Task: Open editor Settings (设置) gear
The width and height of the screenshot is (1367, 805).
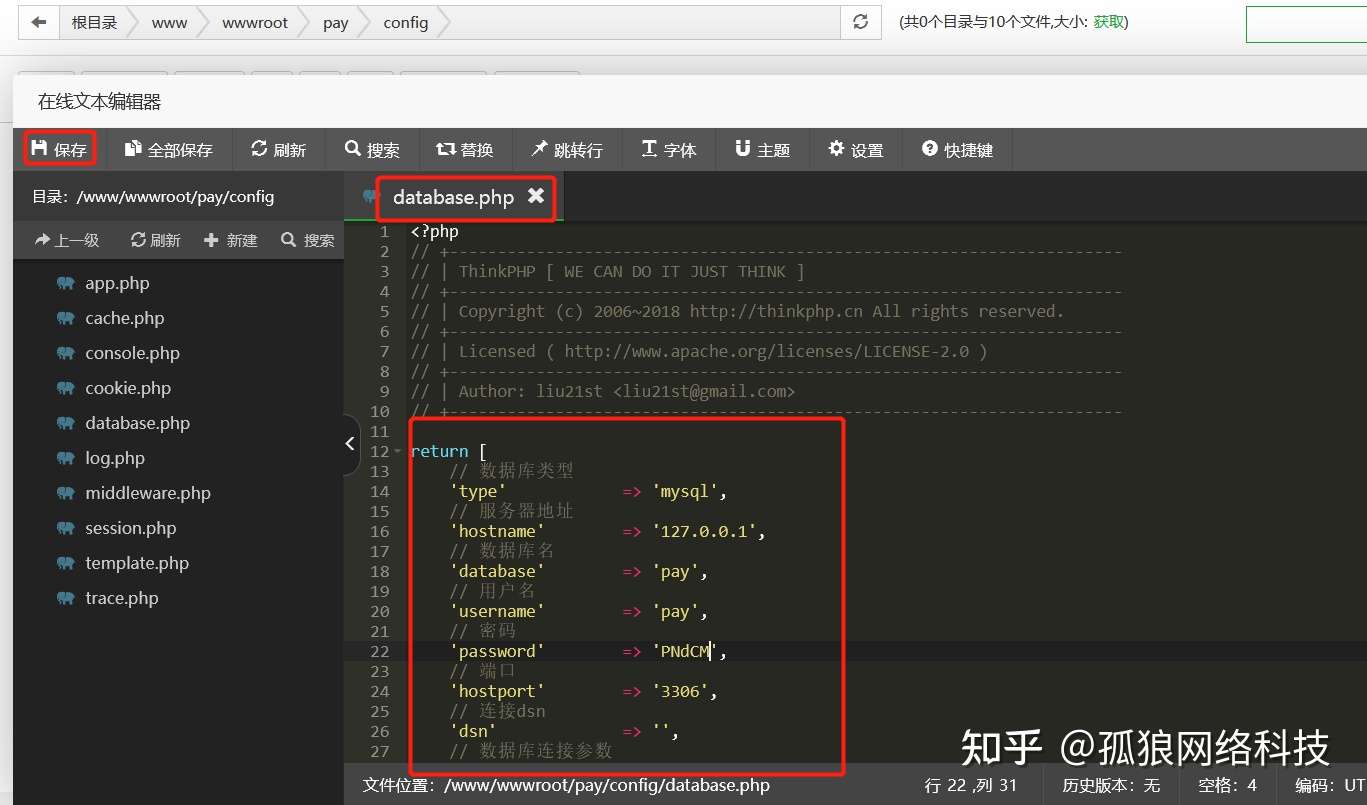Action: click(x=856, y=150)
